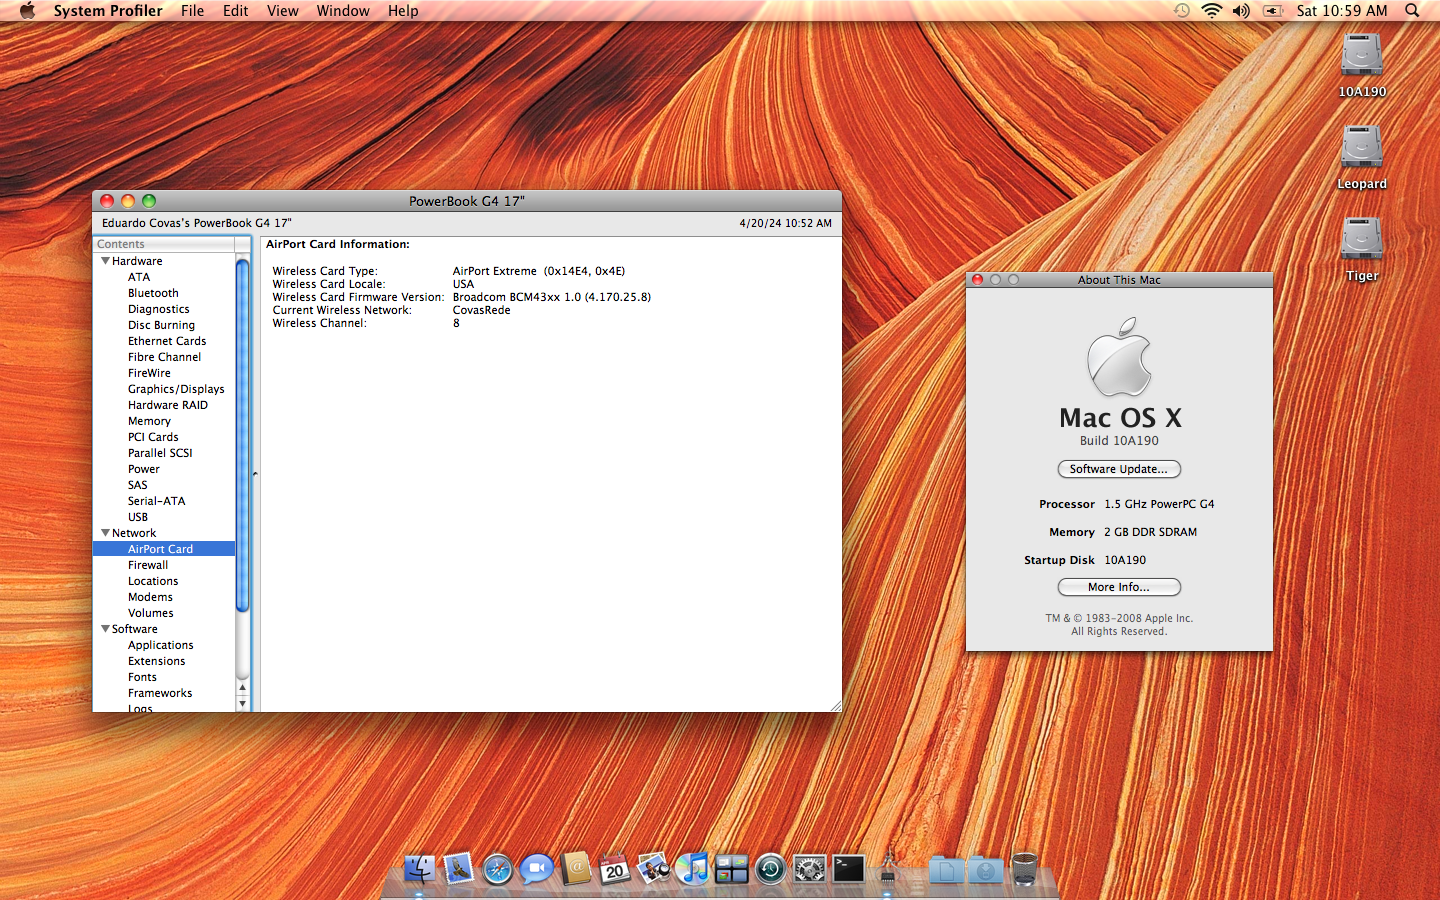Open the View menu
Screen dimensions: 1440x900
point(282,11)
